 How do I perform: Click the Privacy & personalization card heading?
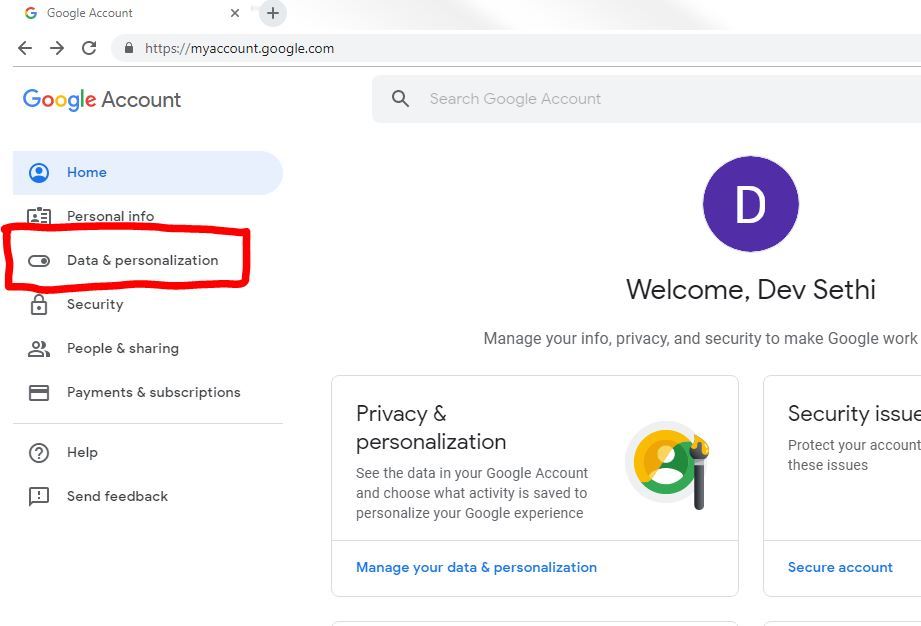(431, 428)
